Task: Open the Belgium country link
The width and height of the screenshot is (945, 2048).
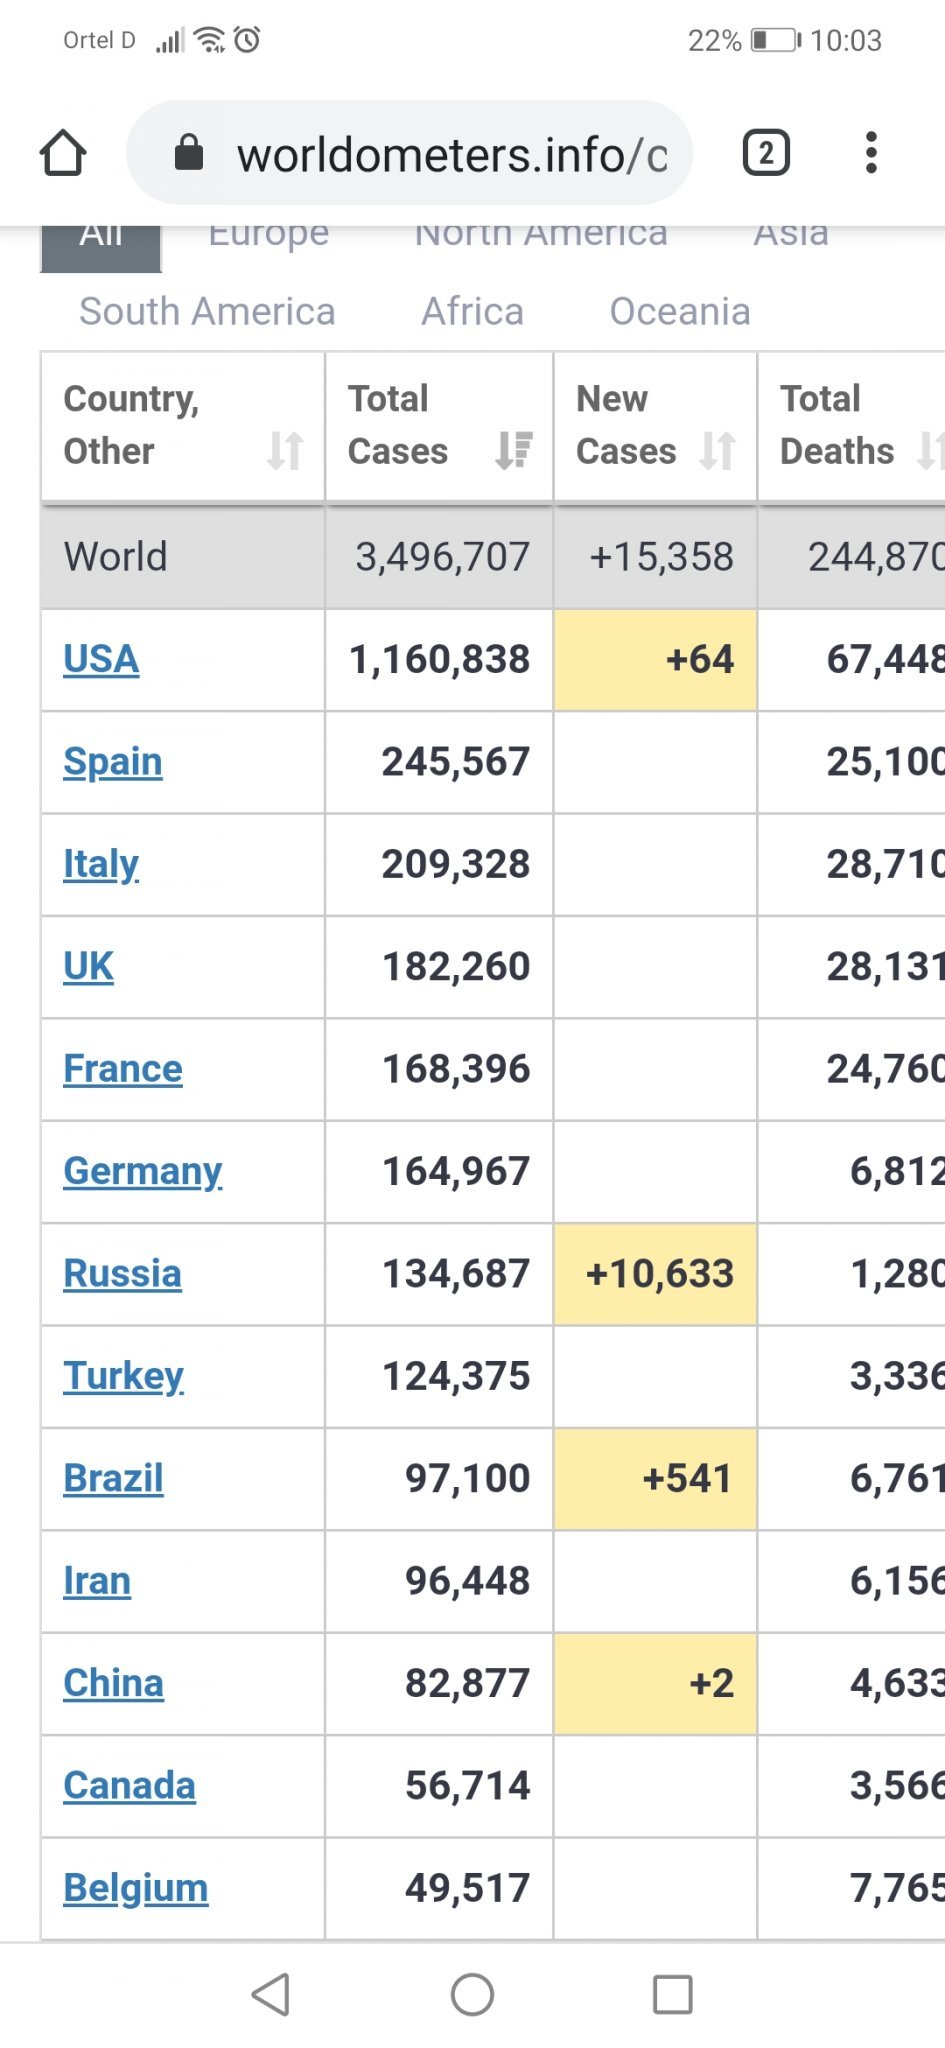Action: pyautogui.click(x=135, y=1888)
